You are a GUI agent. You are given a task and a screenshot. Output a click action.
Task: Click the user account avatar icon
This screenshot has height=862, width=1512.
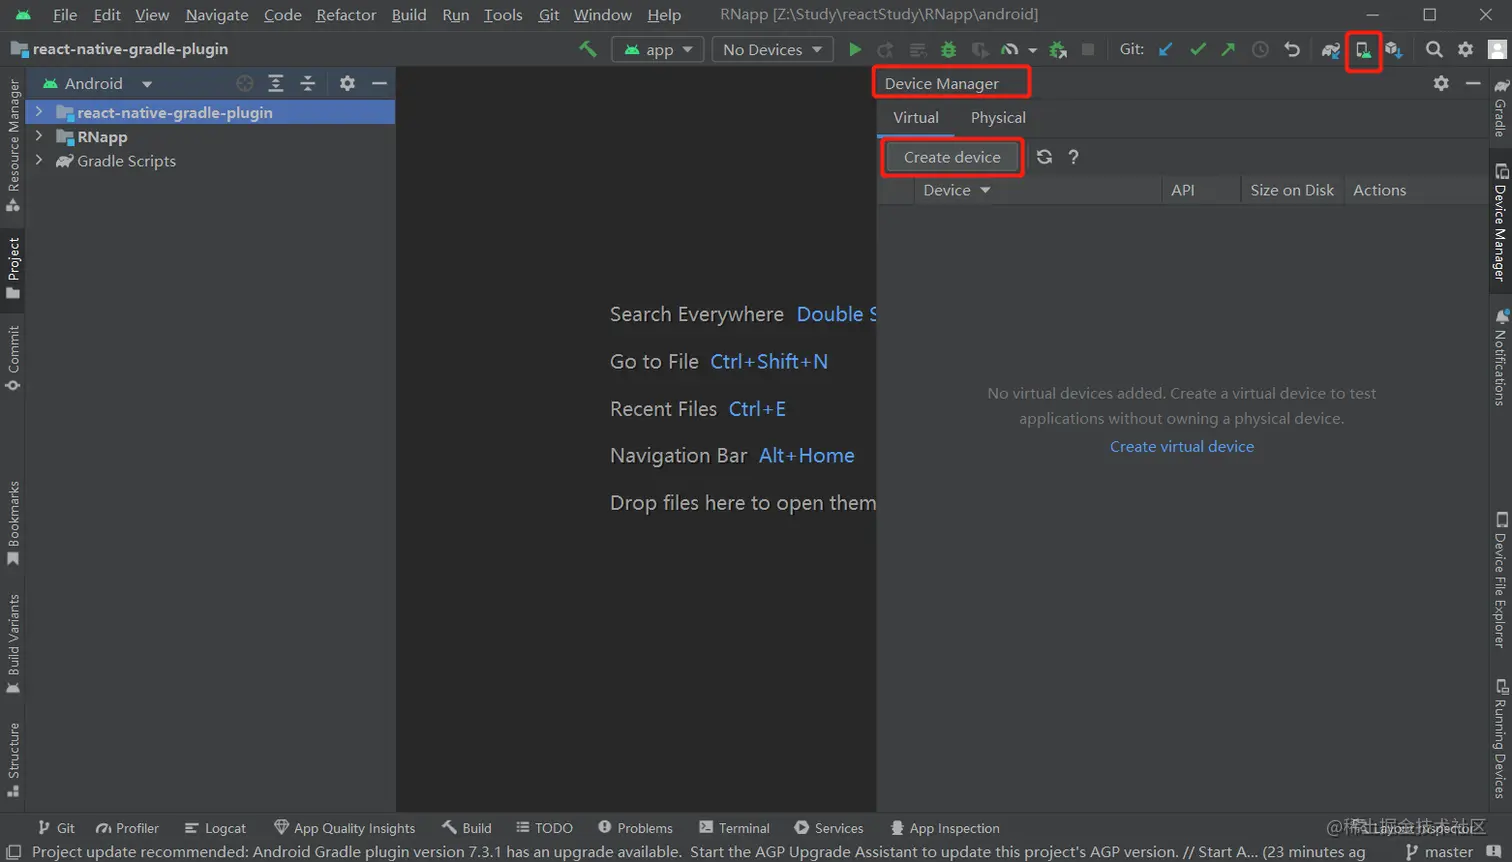(x=1497, y=49)
